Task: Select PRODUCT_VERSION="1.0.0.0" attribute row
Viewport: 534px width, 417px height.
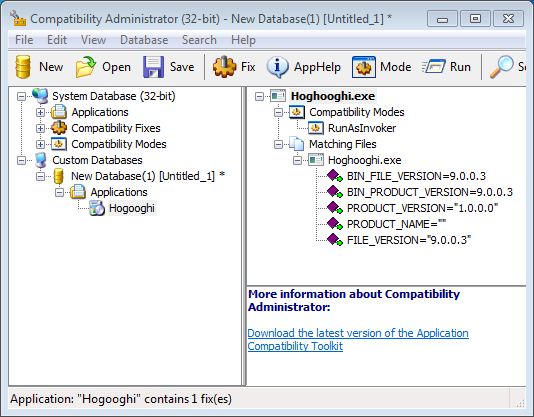Action: point(422,208)
